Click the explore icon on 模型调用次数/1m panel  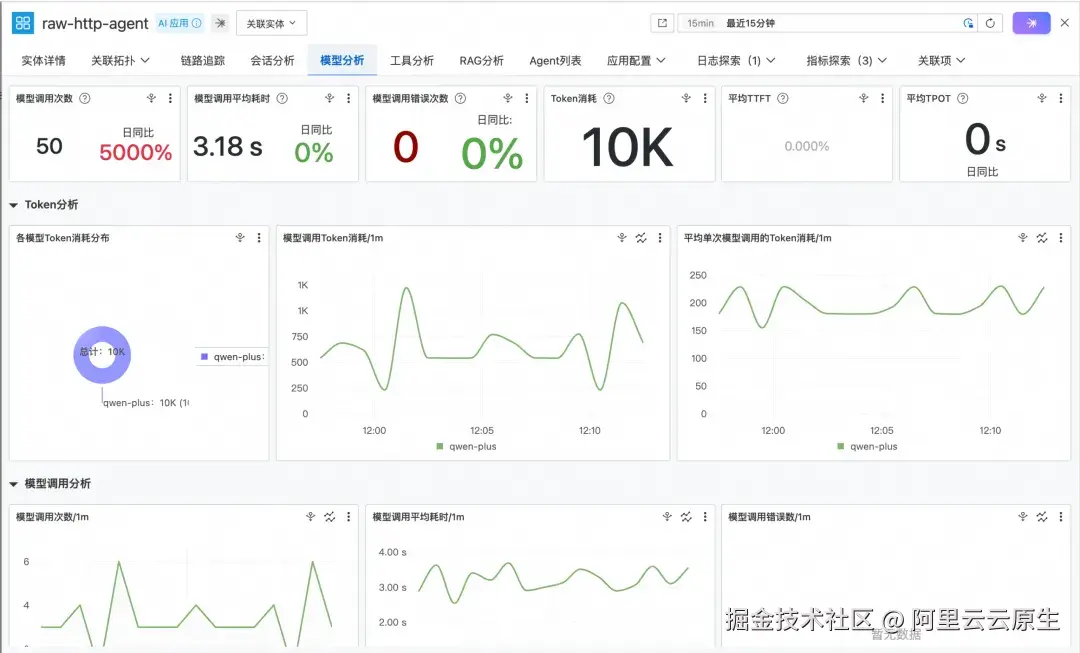tap(311, 517)
